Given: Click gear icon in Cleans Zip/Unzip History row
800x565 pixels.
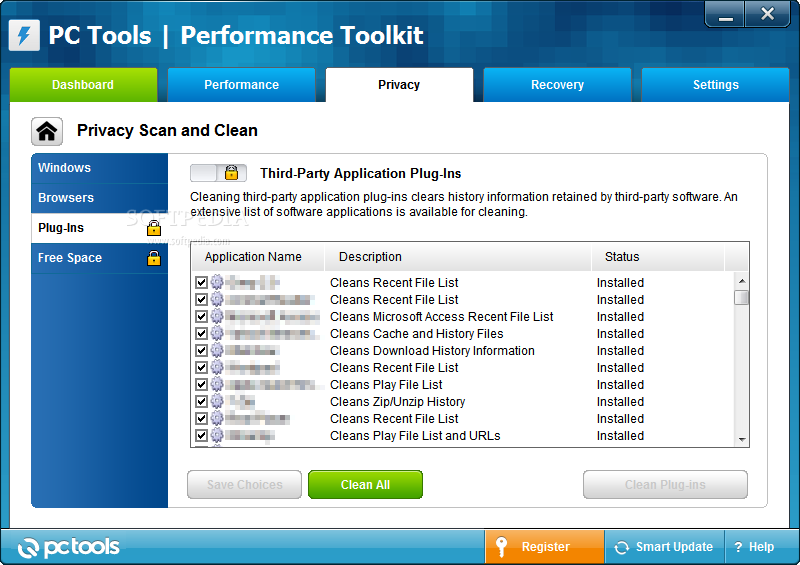Looking at the screenshot, I should click(x=217, y=401).
